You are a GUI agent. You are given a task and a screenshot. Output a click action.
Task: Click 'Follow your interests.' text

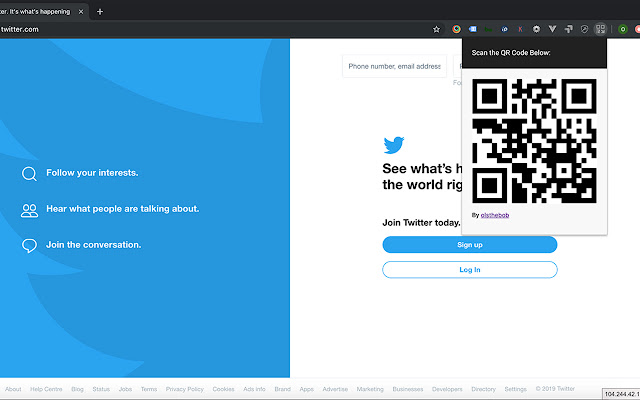point(92,173)
